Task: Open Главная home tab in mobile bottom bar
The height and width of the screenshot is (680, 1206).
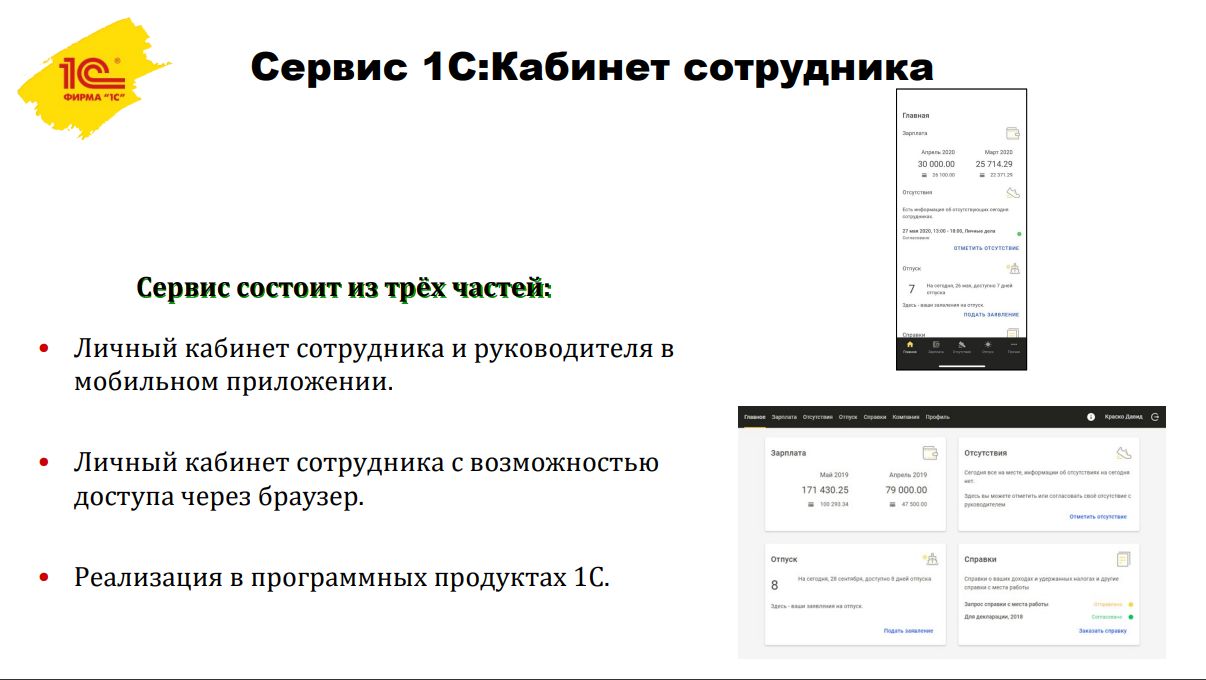Action: (909, 347)
